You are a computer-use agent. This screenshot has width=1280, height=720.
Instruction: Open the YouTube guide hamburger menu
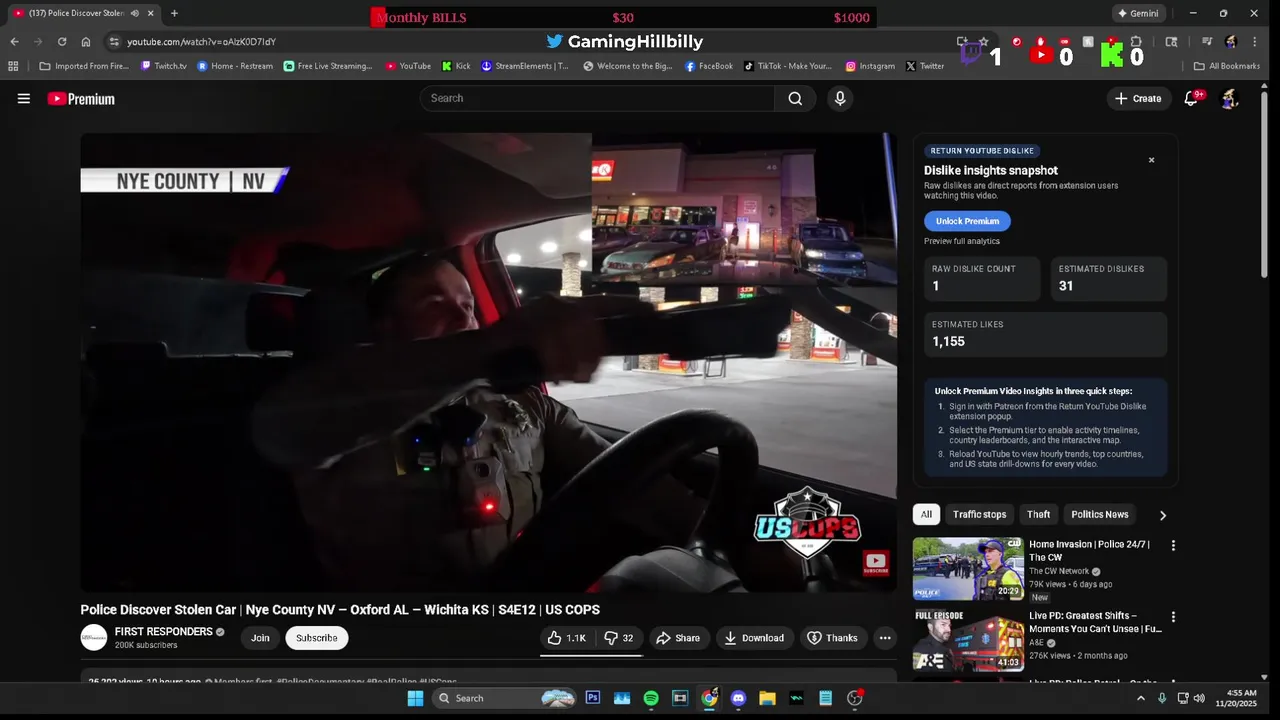pyautogui.click(x=24, y=98)
